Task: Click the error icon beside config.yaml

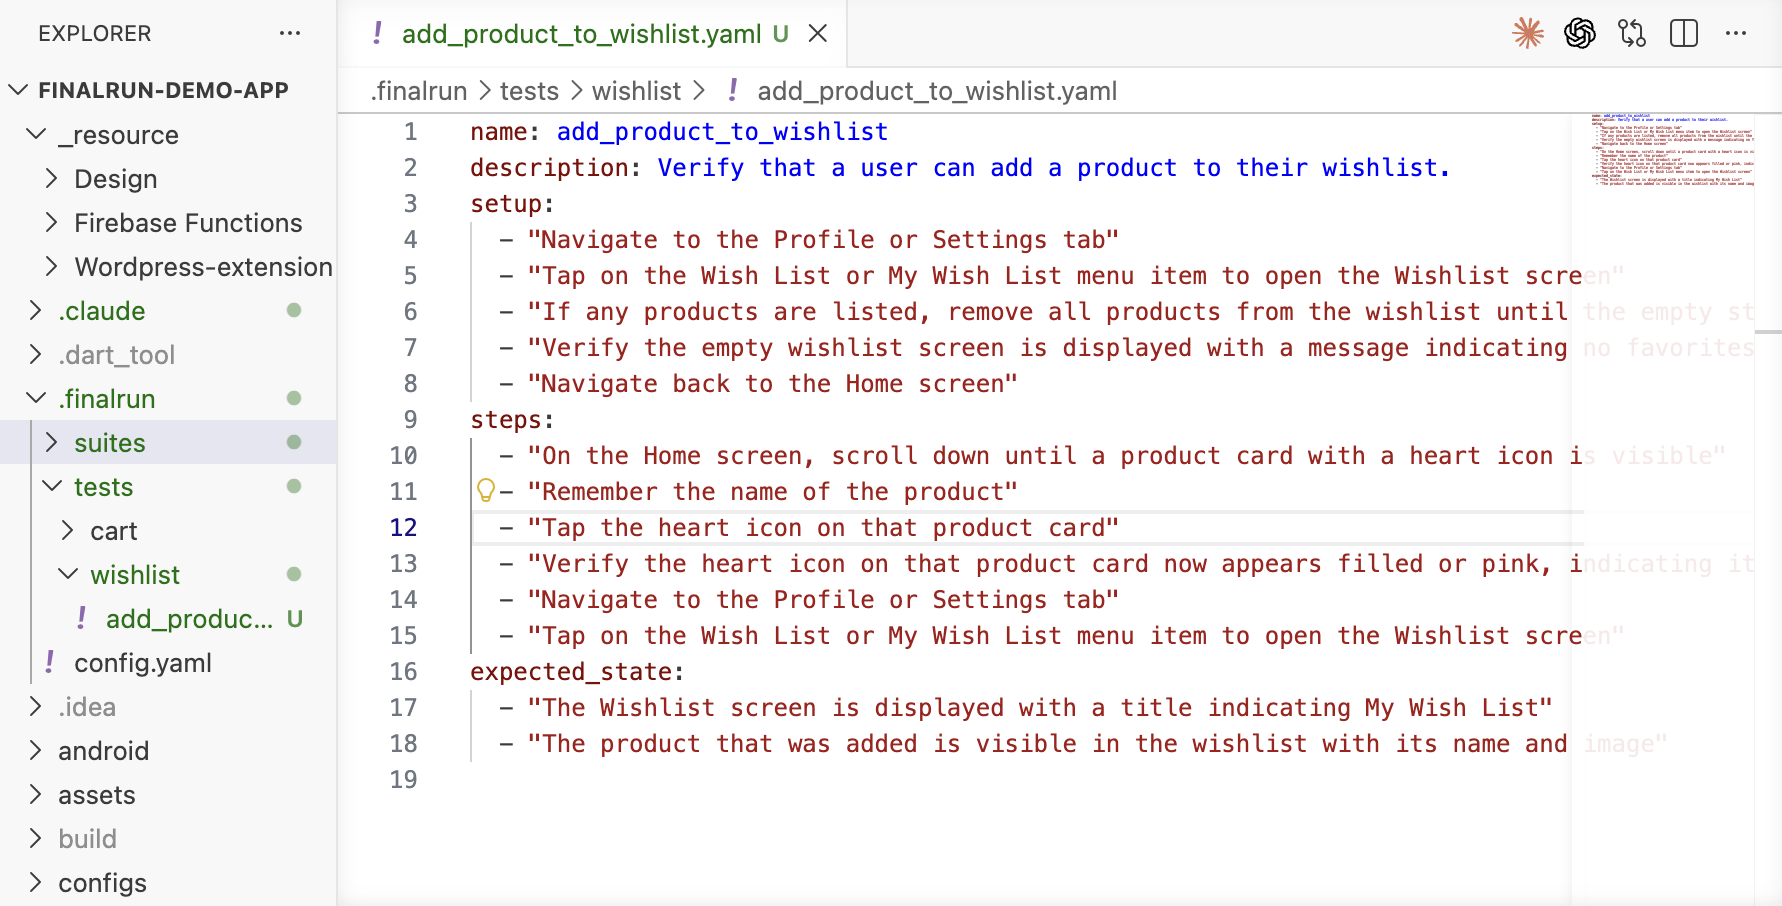Action: 48,662
